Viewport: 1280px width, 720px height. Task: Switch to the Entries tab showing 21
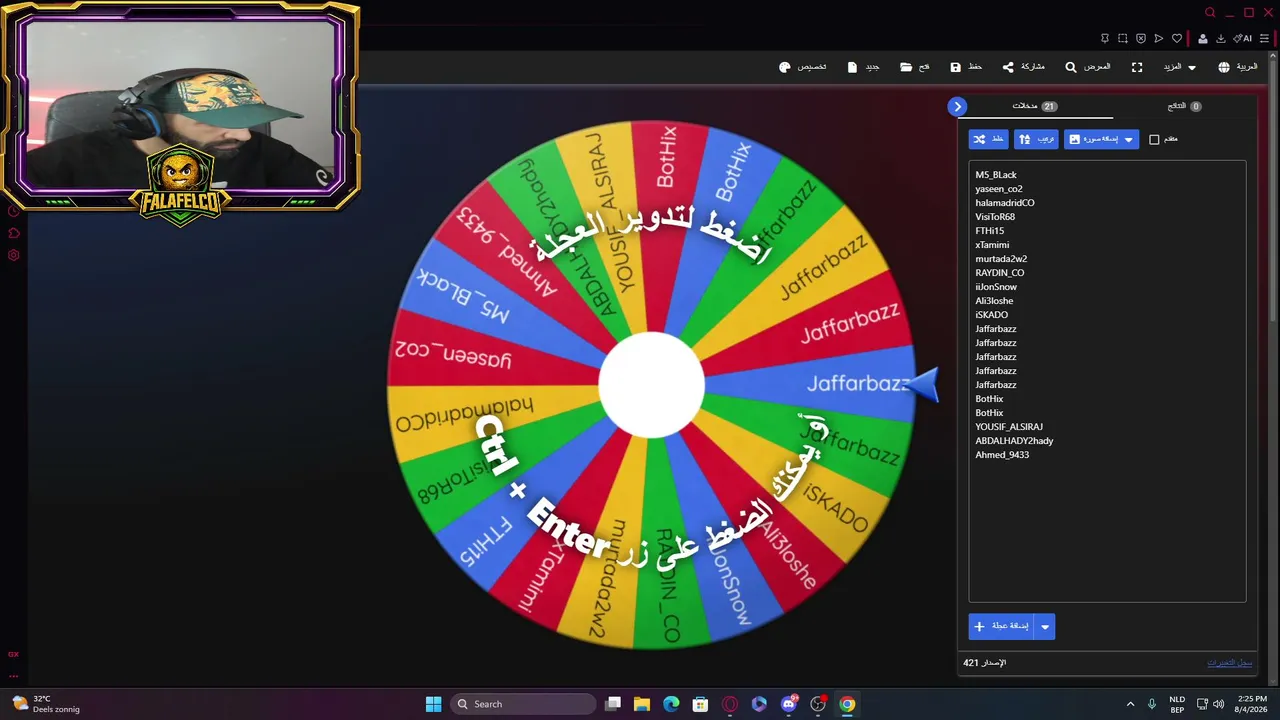(1035, 106)
